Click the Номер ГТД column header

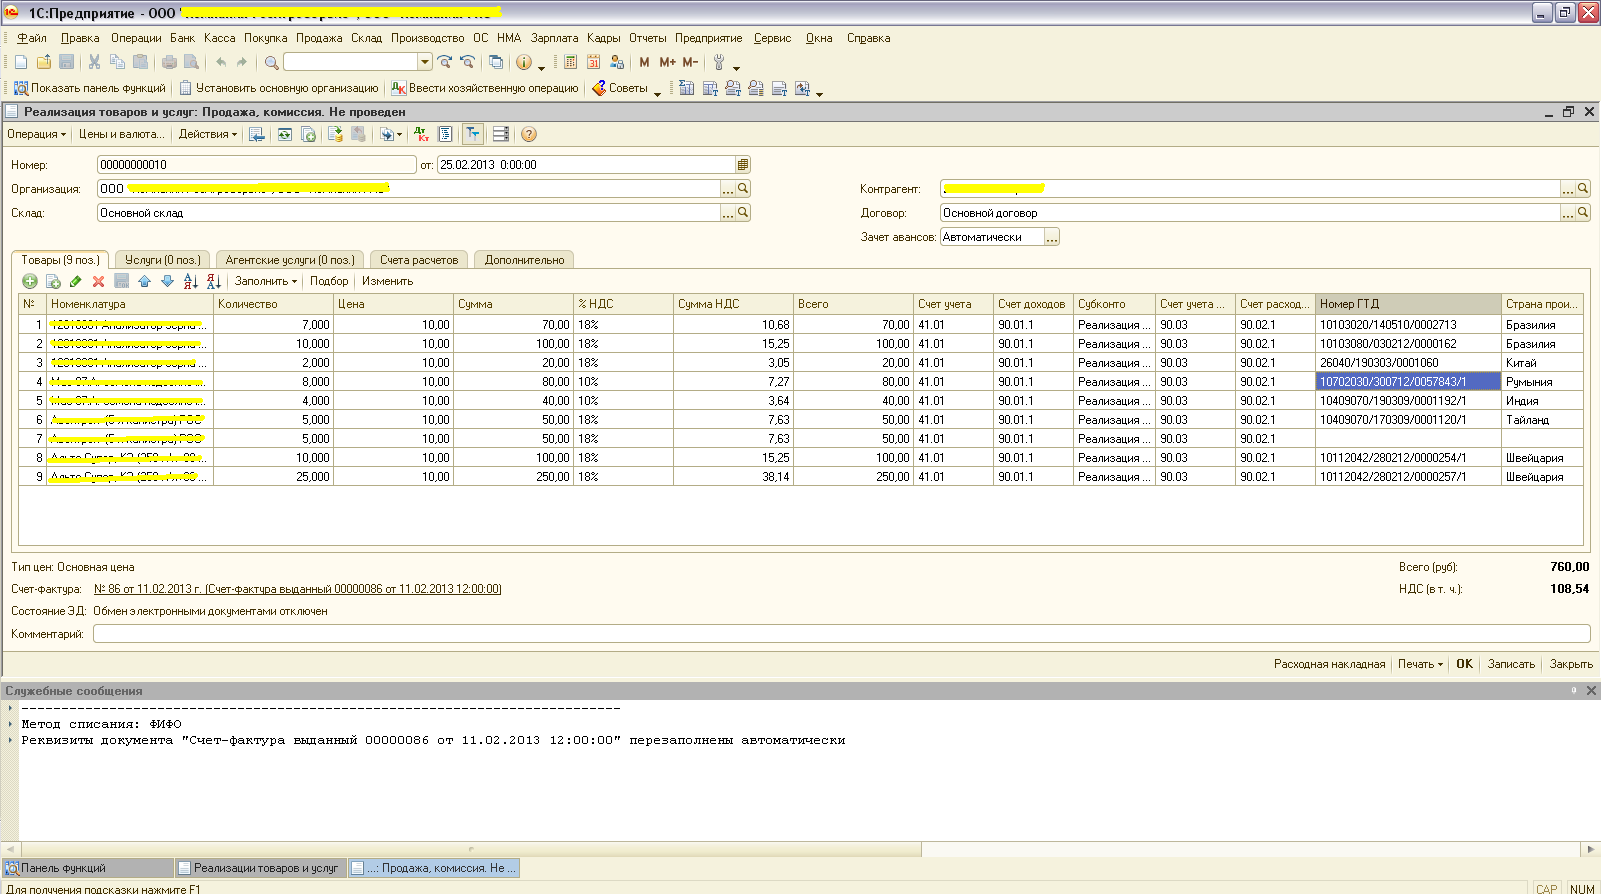[x=1408, y=304]
